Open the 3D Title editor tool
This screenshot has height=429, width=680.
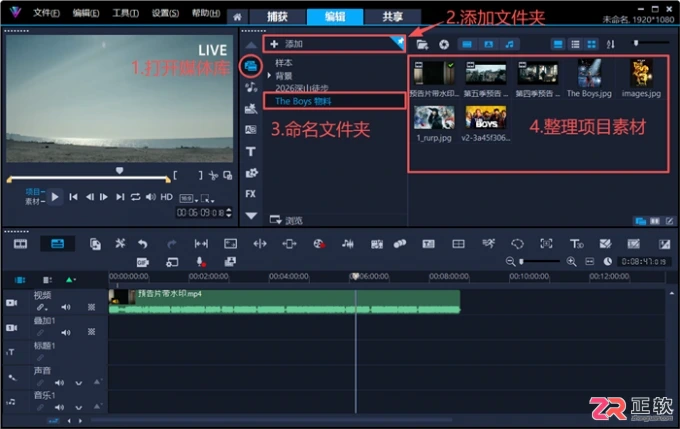pos(576,244)
